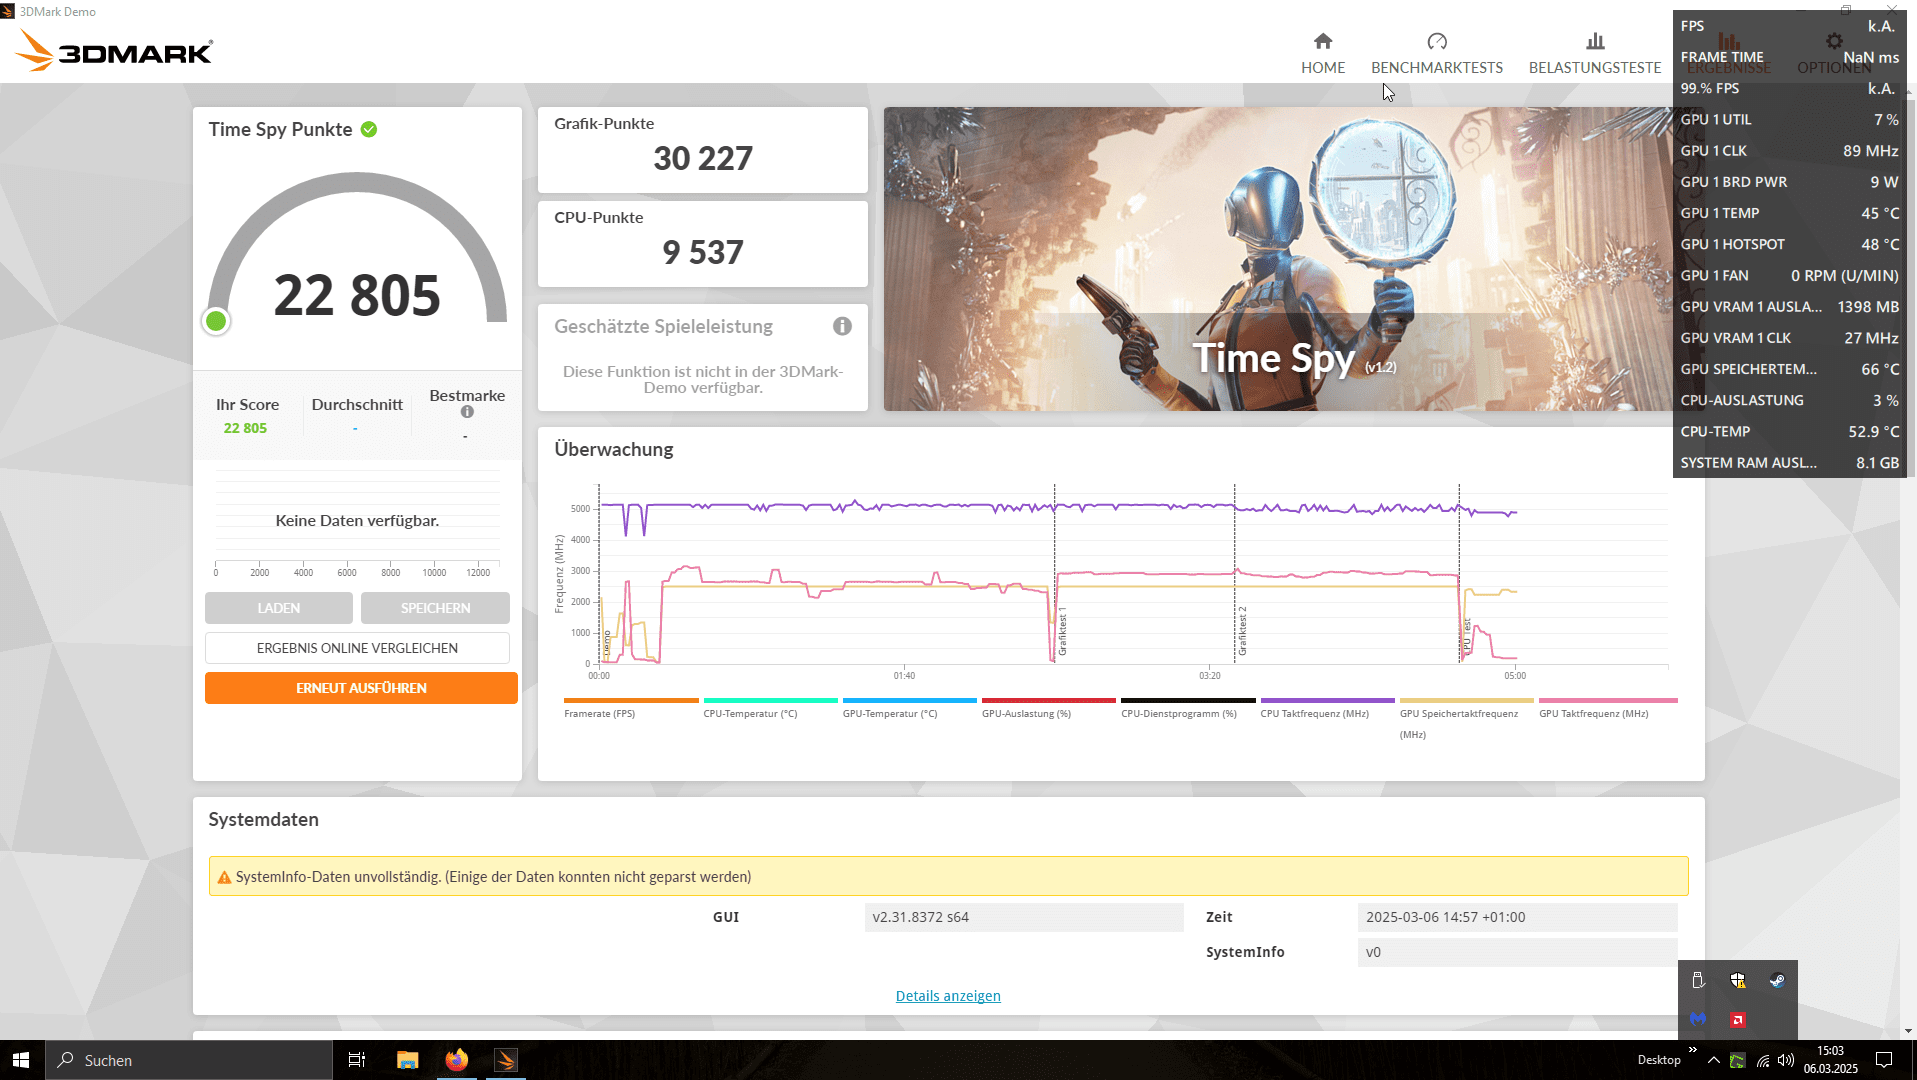Image resolution: width=1917 pixels, height=1080 pixels.
Task: Click the Suchen taskbar search box
Action: 189,1060
